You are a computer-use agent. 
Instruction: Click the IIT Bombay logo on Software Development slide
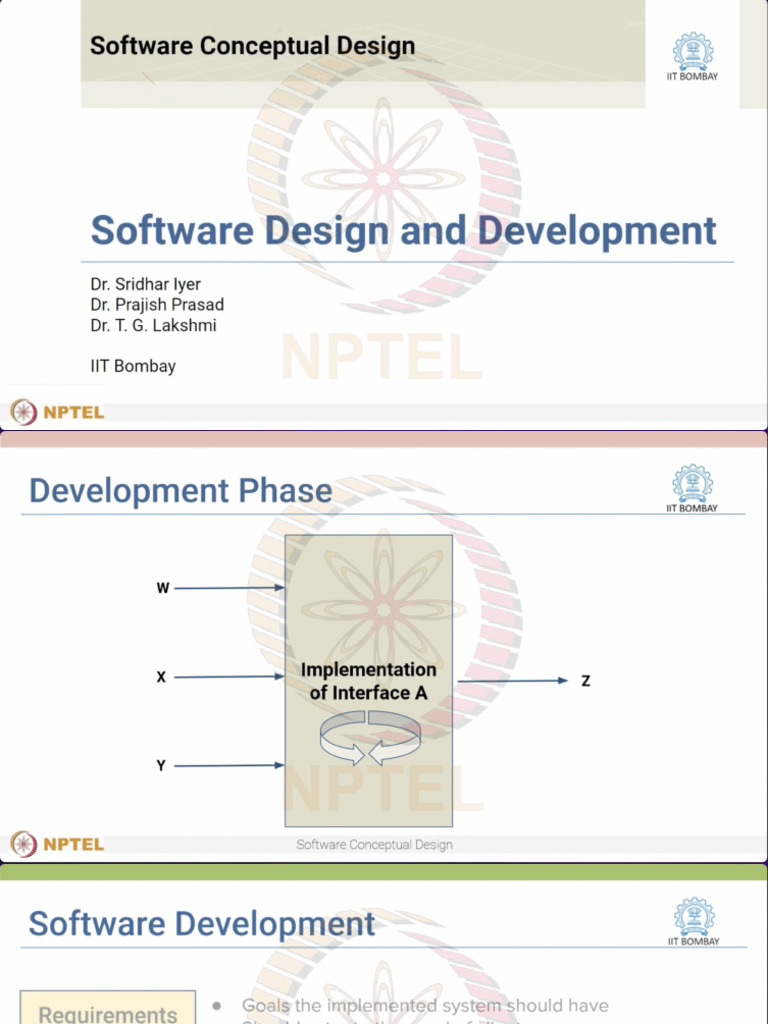694,921
